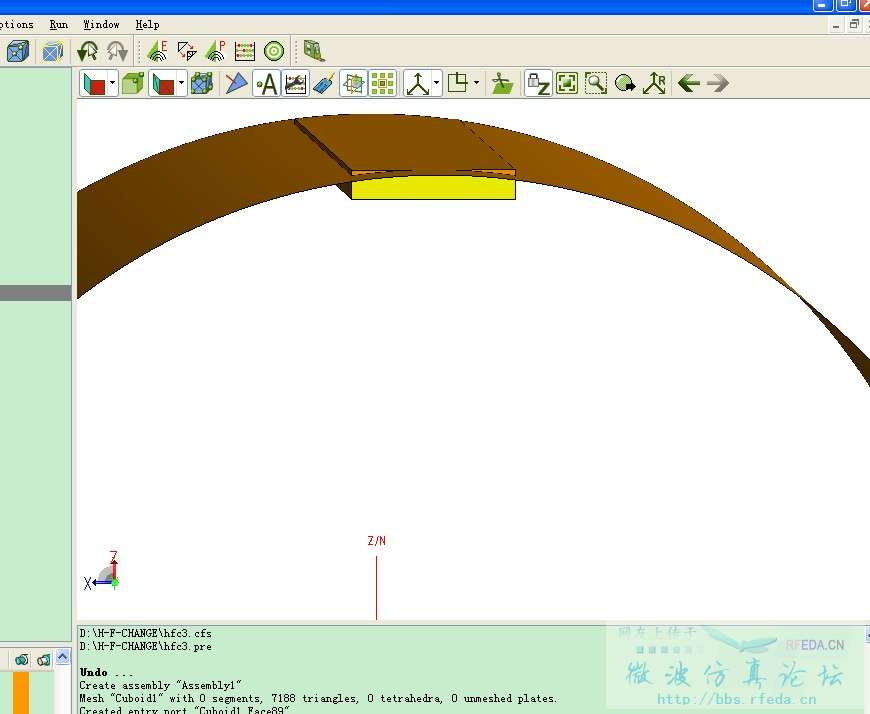Click the green concentric target icon

(x=274, y=51)
